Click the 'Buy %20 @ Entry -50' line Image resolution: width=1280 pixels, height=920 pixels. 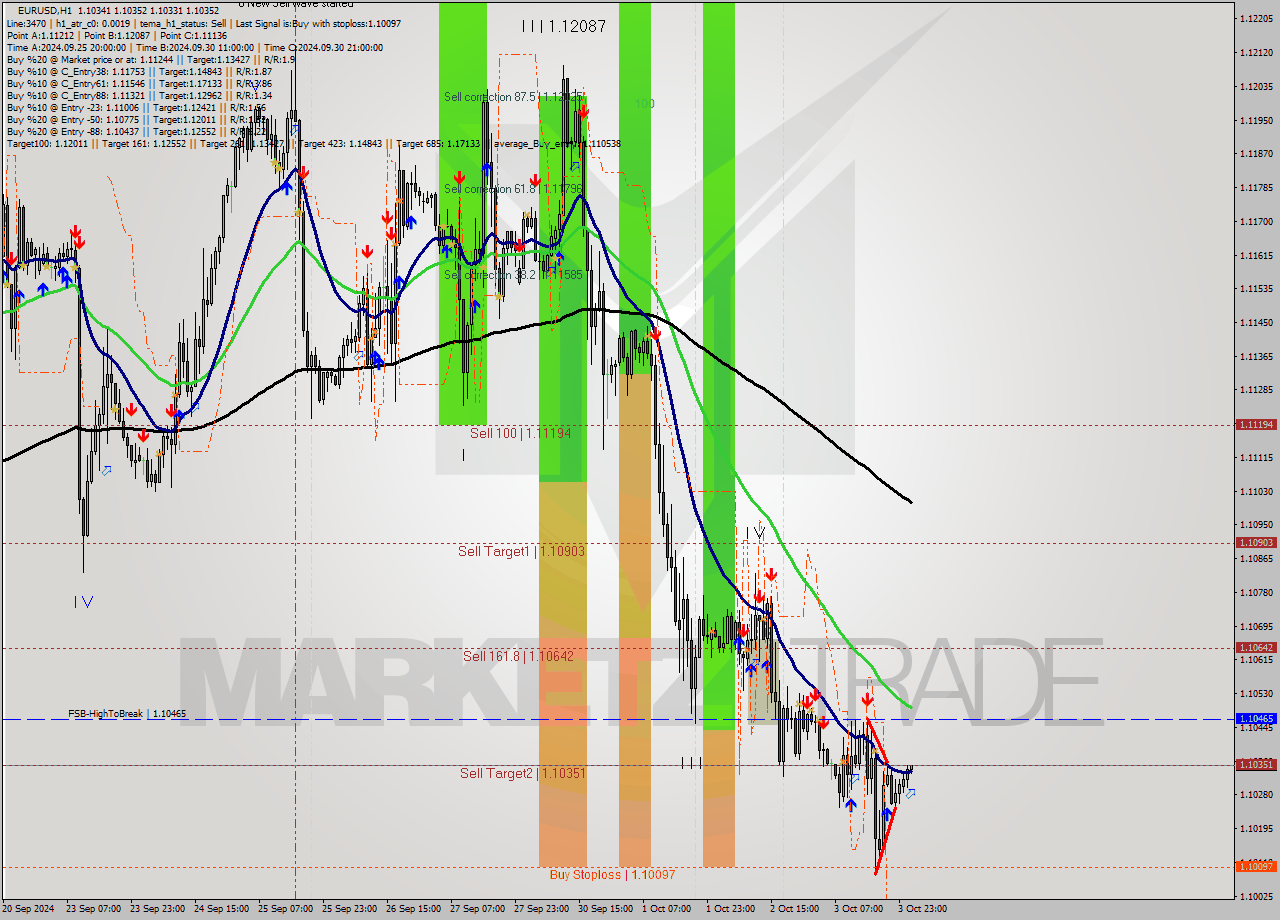[135, 119]
